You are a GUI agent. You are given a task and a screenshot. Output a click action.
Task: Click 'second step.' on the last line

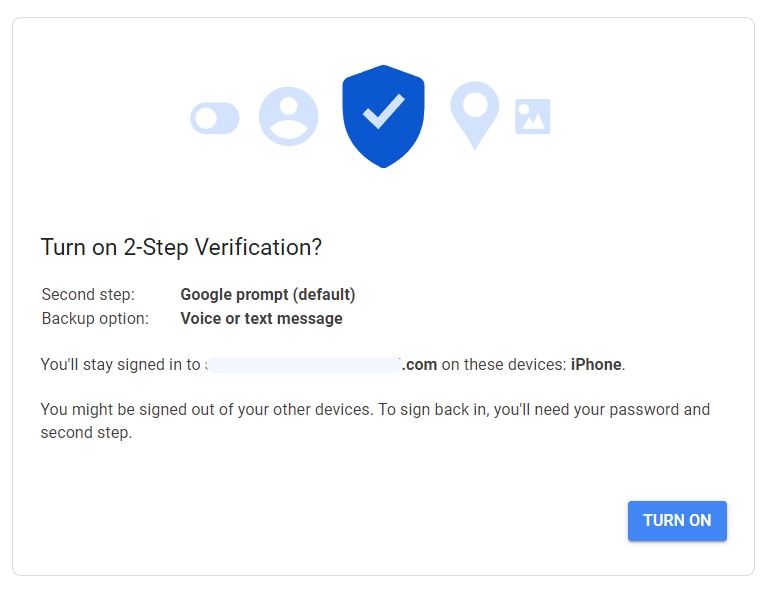pos(86,434)
